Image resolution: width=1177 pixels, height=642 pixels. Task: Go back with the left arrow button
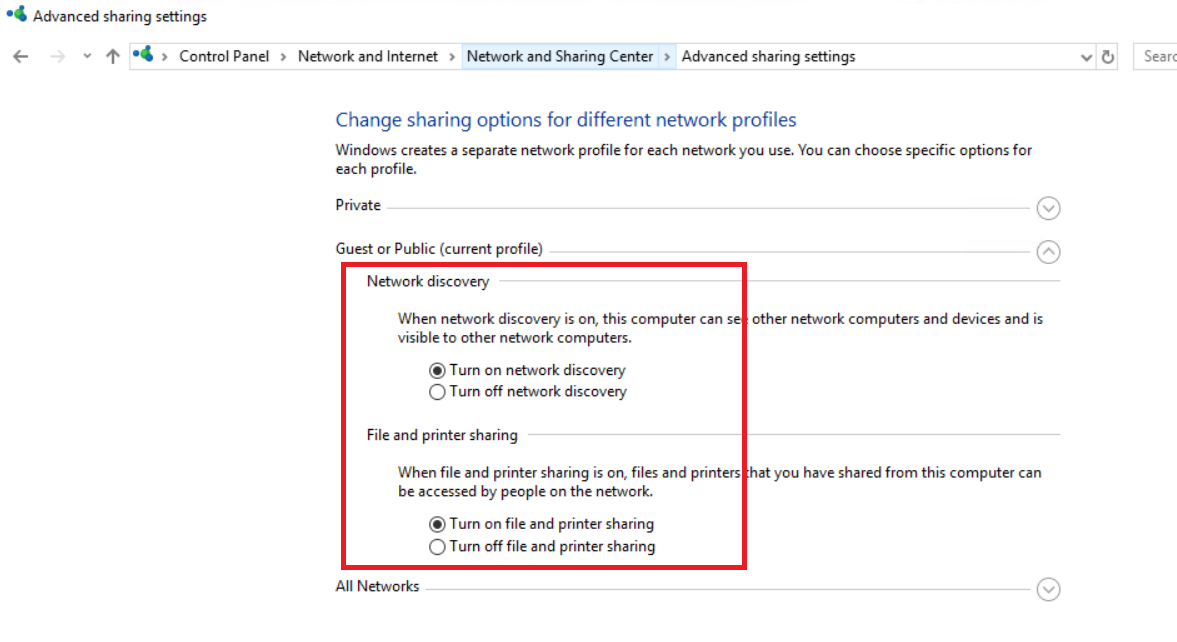20,56
